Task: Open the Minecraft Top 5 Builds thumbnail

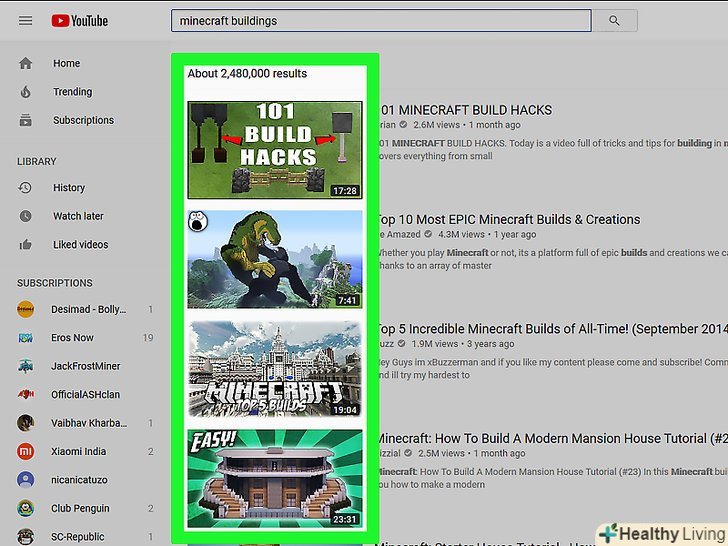Action: 275,369
